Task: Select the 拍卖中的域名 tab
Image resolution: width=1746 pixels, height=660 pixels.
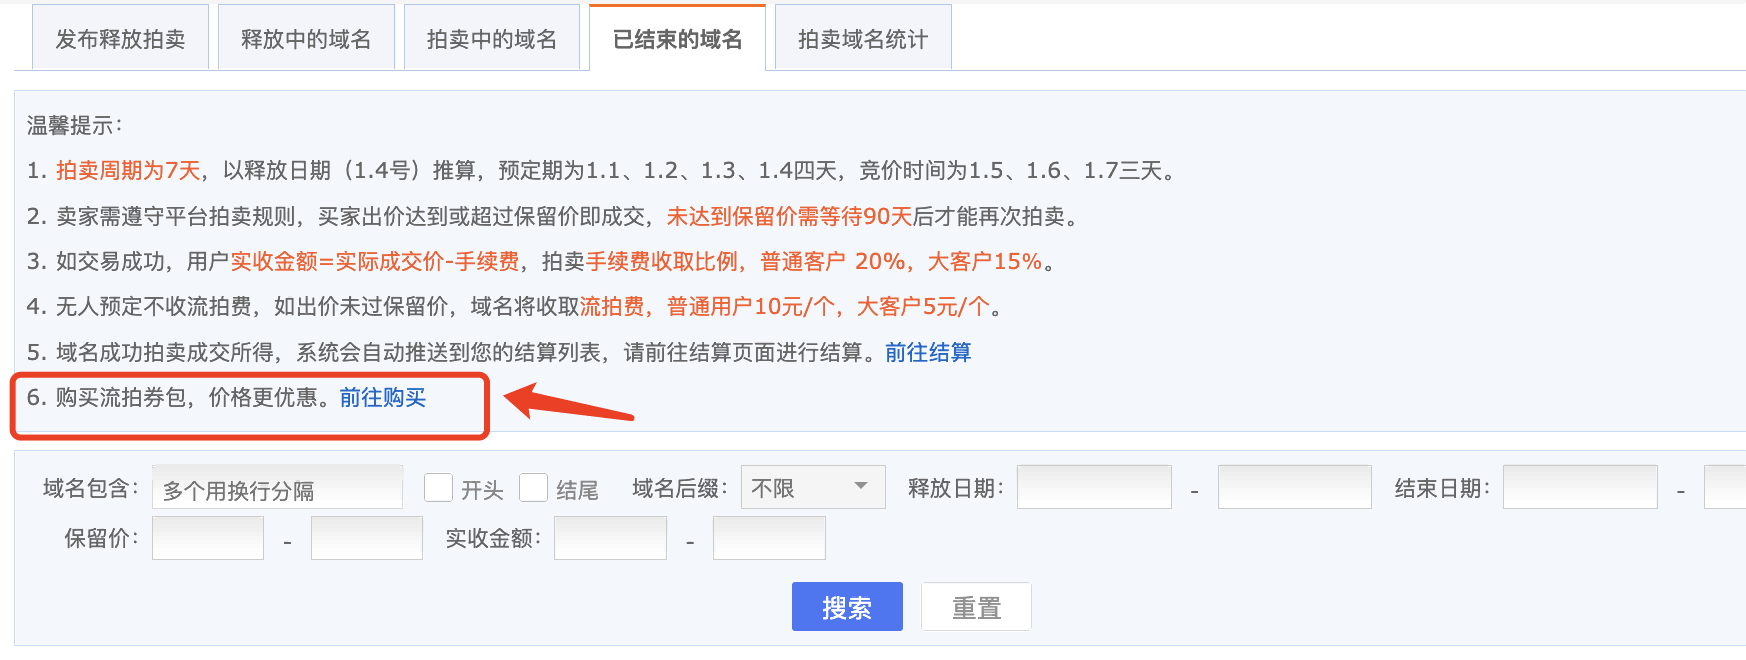Action: 492,38
